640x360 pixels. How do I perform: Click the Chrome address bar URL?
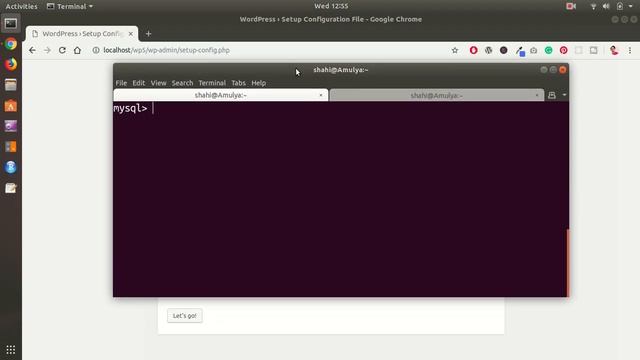[167, 50]
